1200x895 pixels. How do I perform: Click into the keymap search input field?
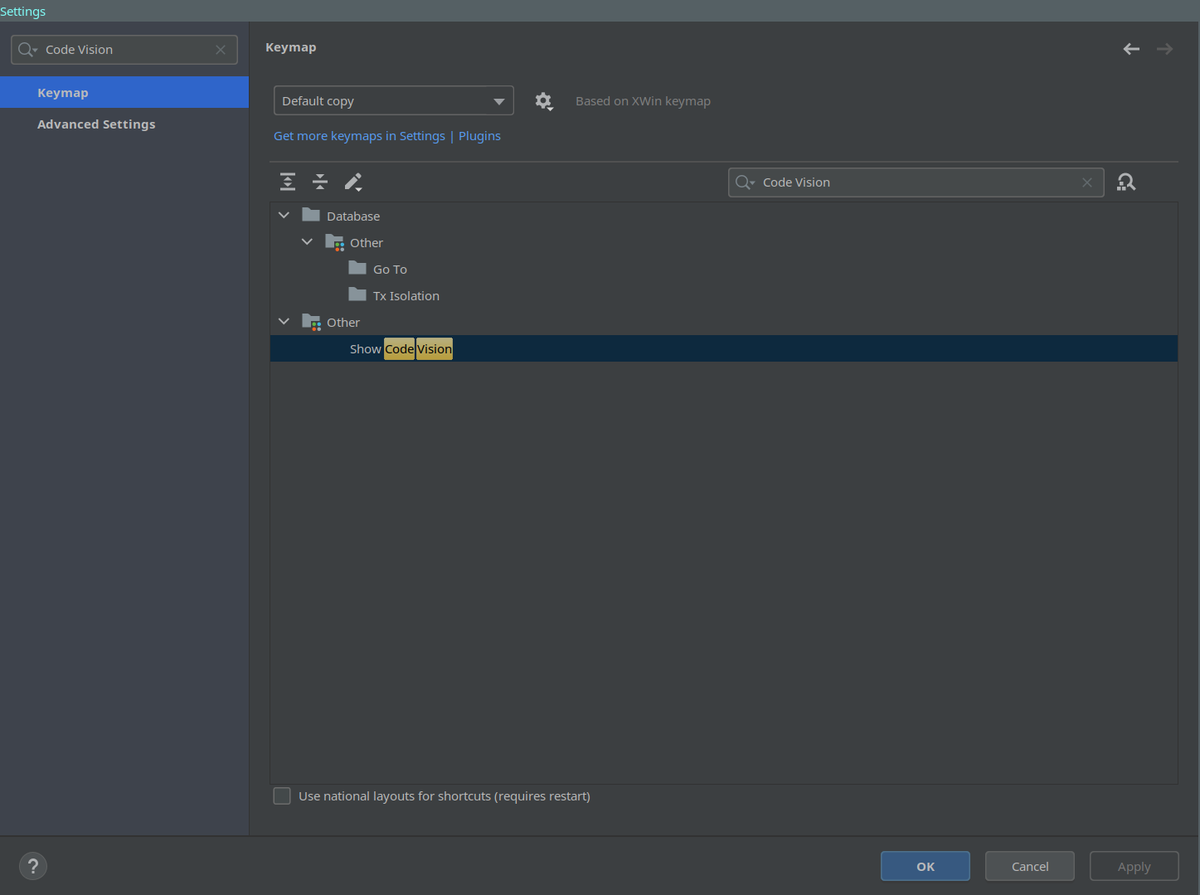pos(915,182)
